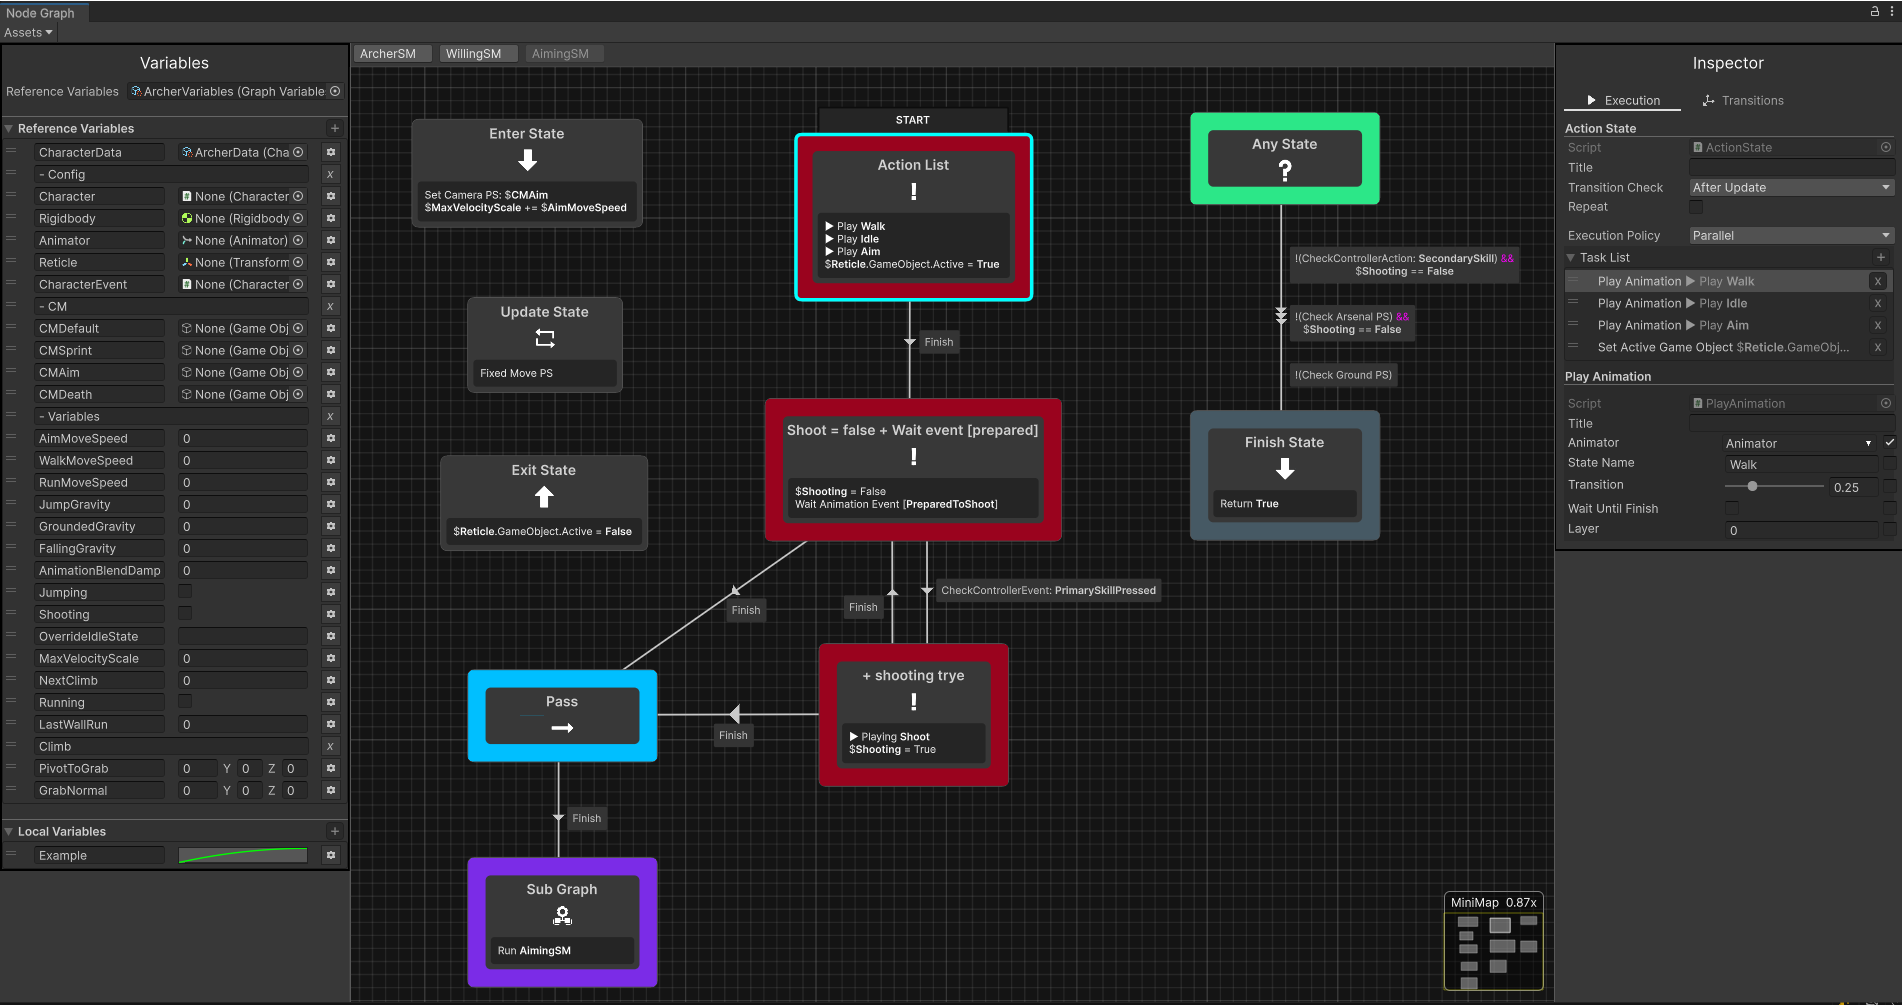The height and width of the screenshot is (1005, 1902).
Task: Select the WillingSM breadcrumb
Action: pos(477,53)
